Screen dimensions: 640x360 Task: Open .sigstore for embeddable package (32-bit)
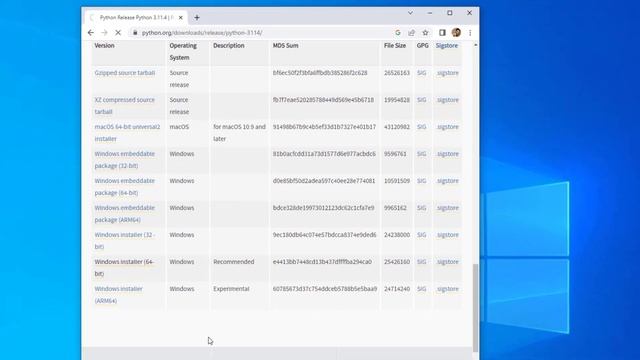coord(447,154)
